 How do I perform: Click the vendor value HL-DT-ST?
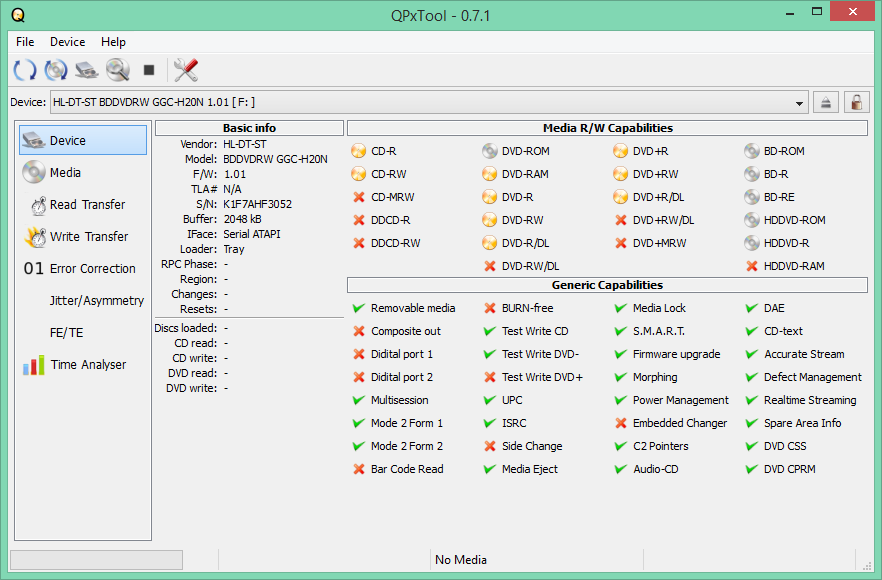[245, 144]
